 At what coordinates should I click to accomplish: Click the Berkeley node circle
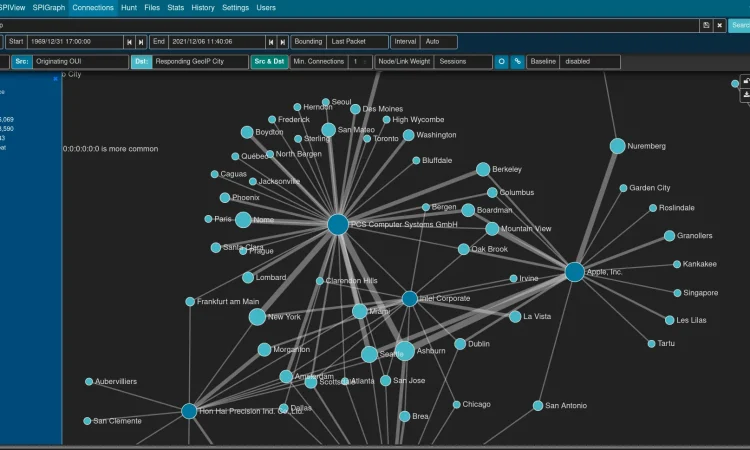pyautogui.click(x=483, y=169)
